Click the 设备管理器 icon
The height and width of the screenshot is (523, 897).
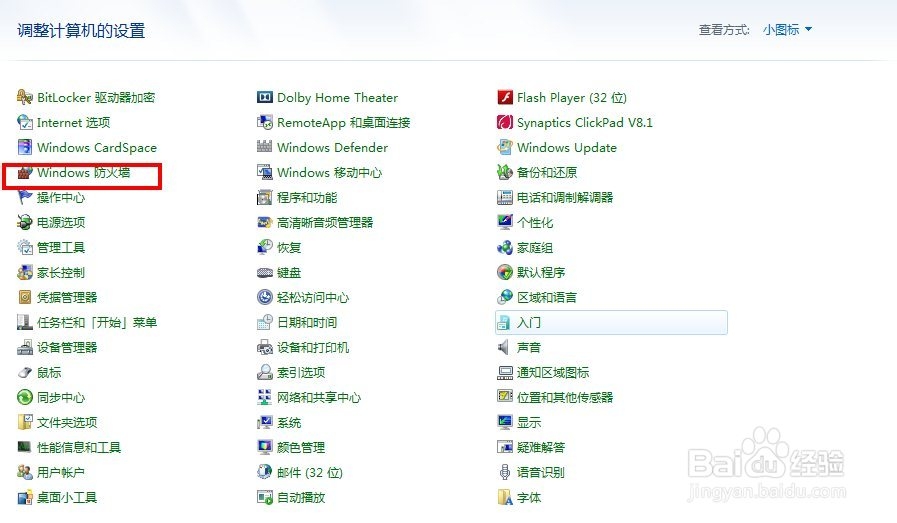tap(25, 347)
